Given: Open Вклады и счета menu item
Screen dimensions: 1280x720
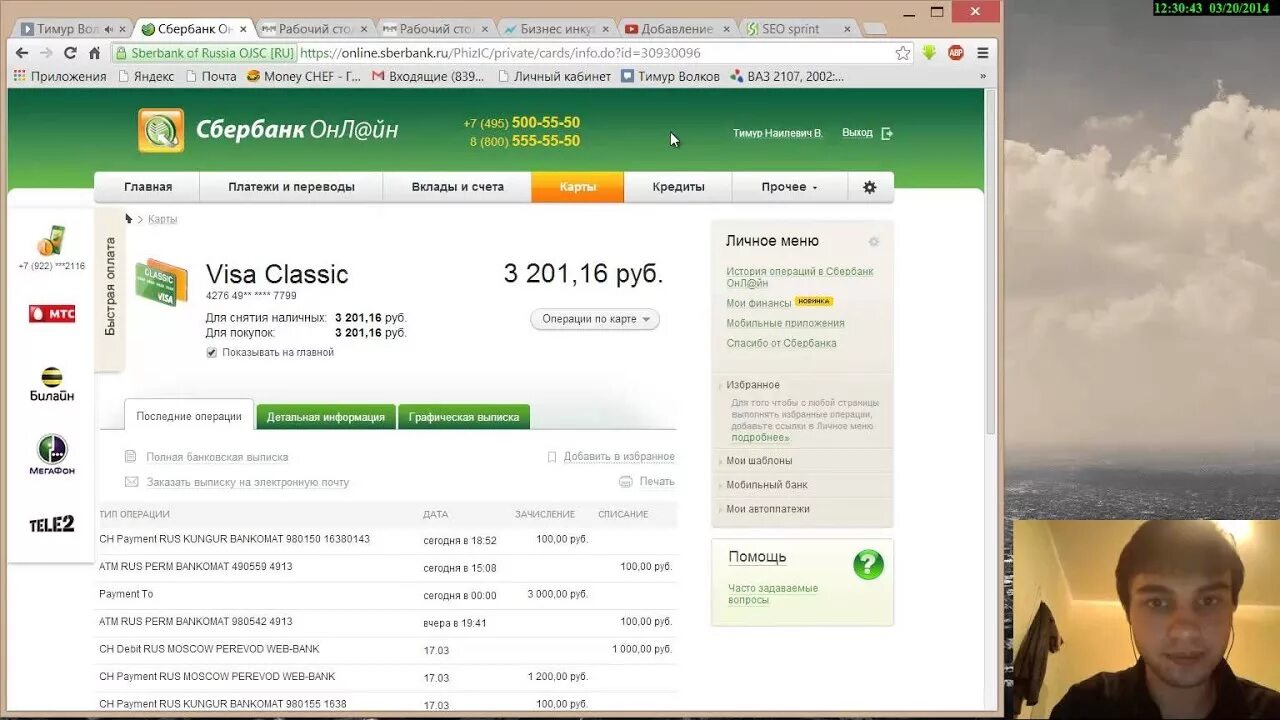Looking at the screenshot, I should 458,187.
